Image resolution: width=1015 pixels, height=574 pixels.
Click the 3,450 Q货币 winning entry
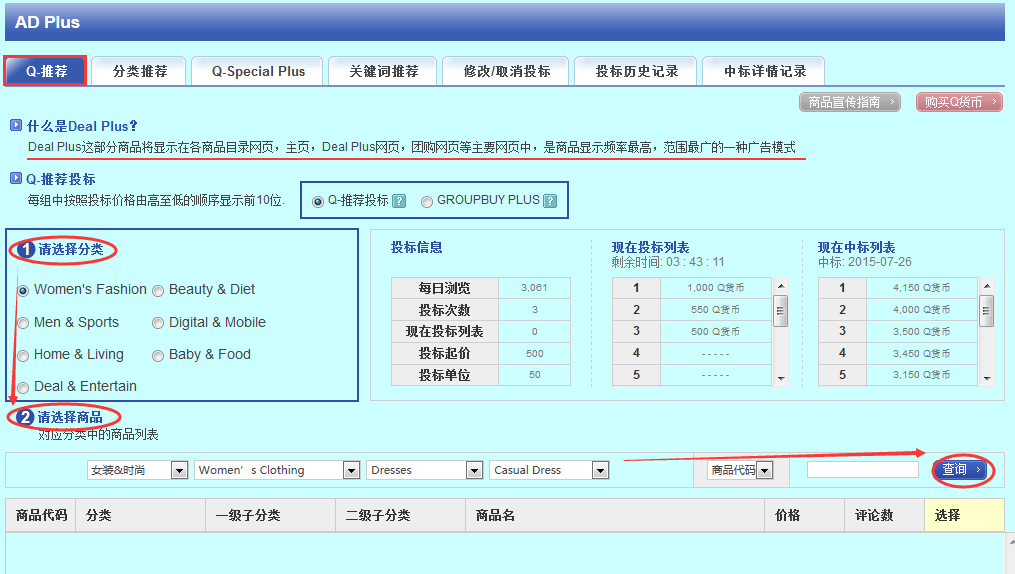[x=922, y=353]
